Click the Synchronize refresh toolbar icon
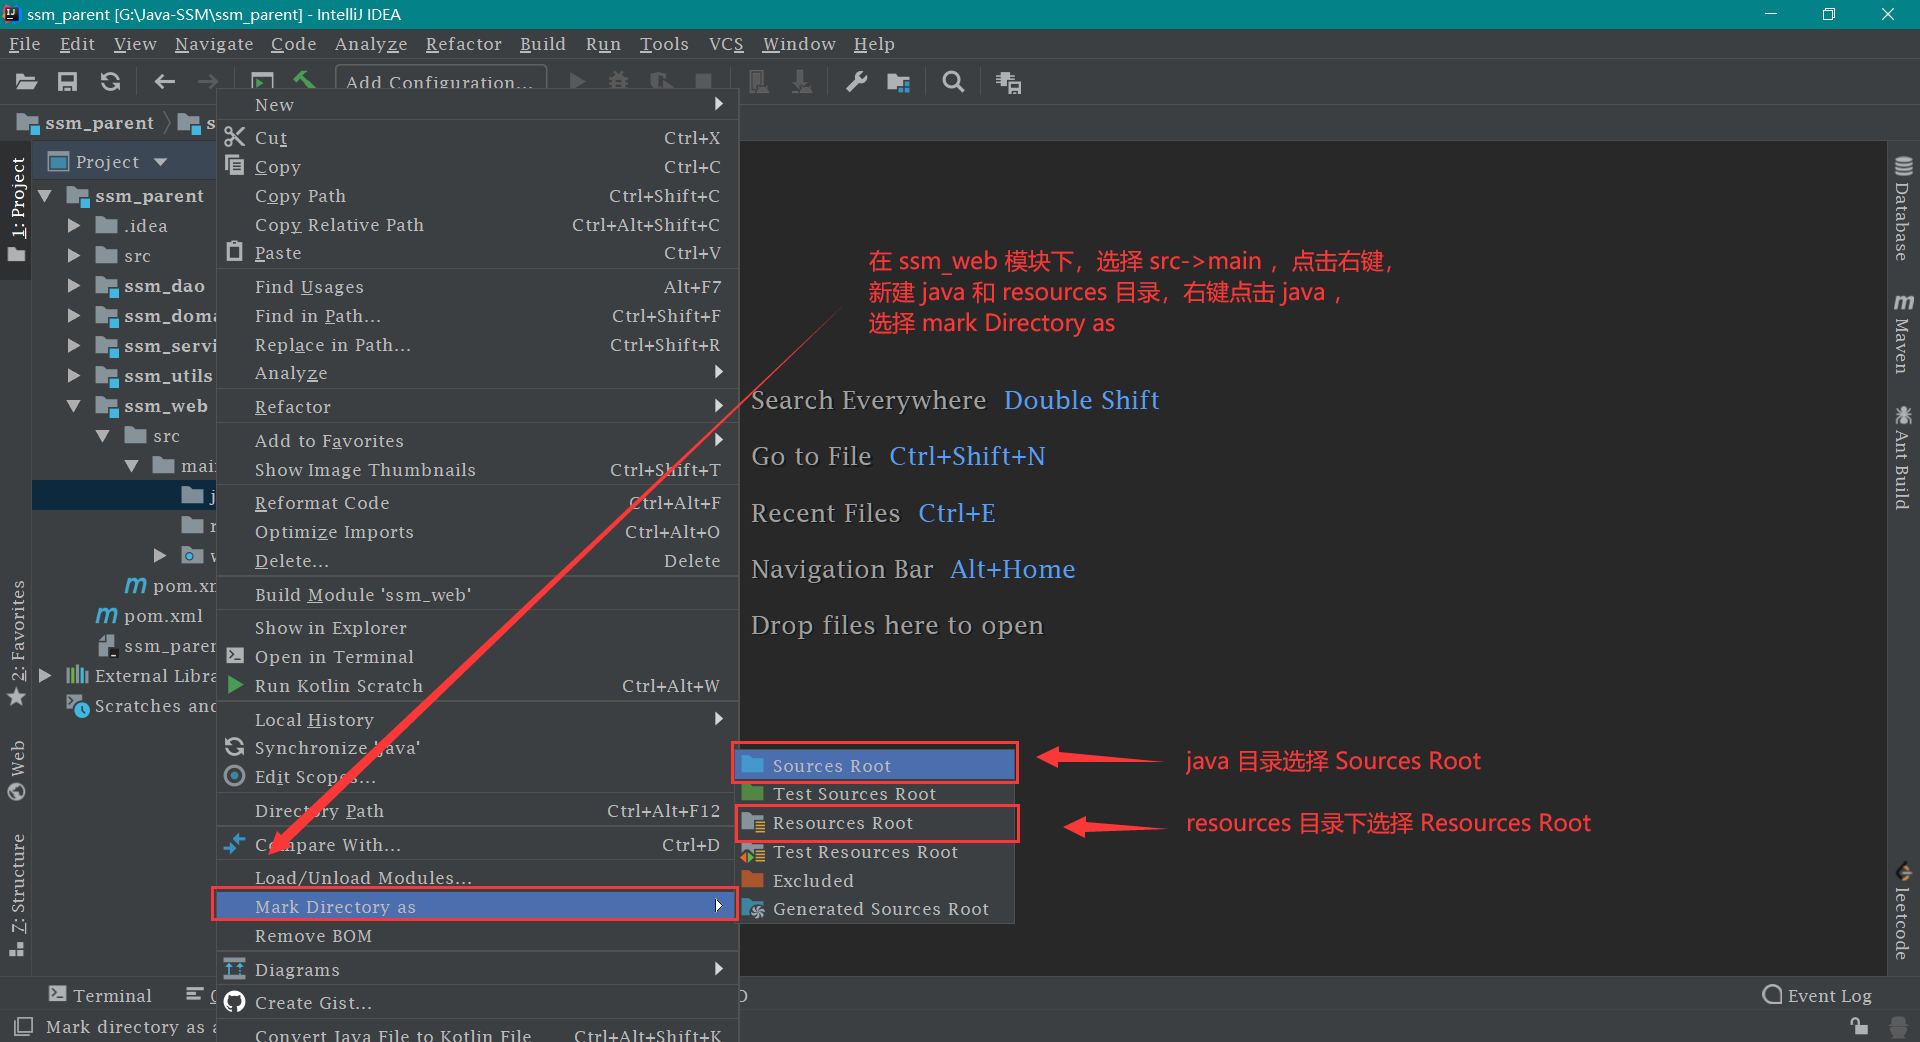Viewport: 1920px width, 1042px height. click(110, 82)
